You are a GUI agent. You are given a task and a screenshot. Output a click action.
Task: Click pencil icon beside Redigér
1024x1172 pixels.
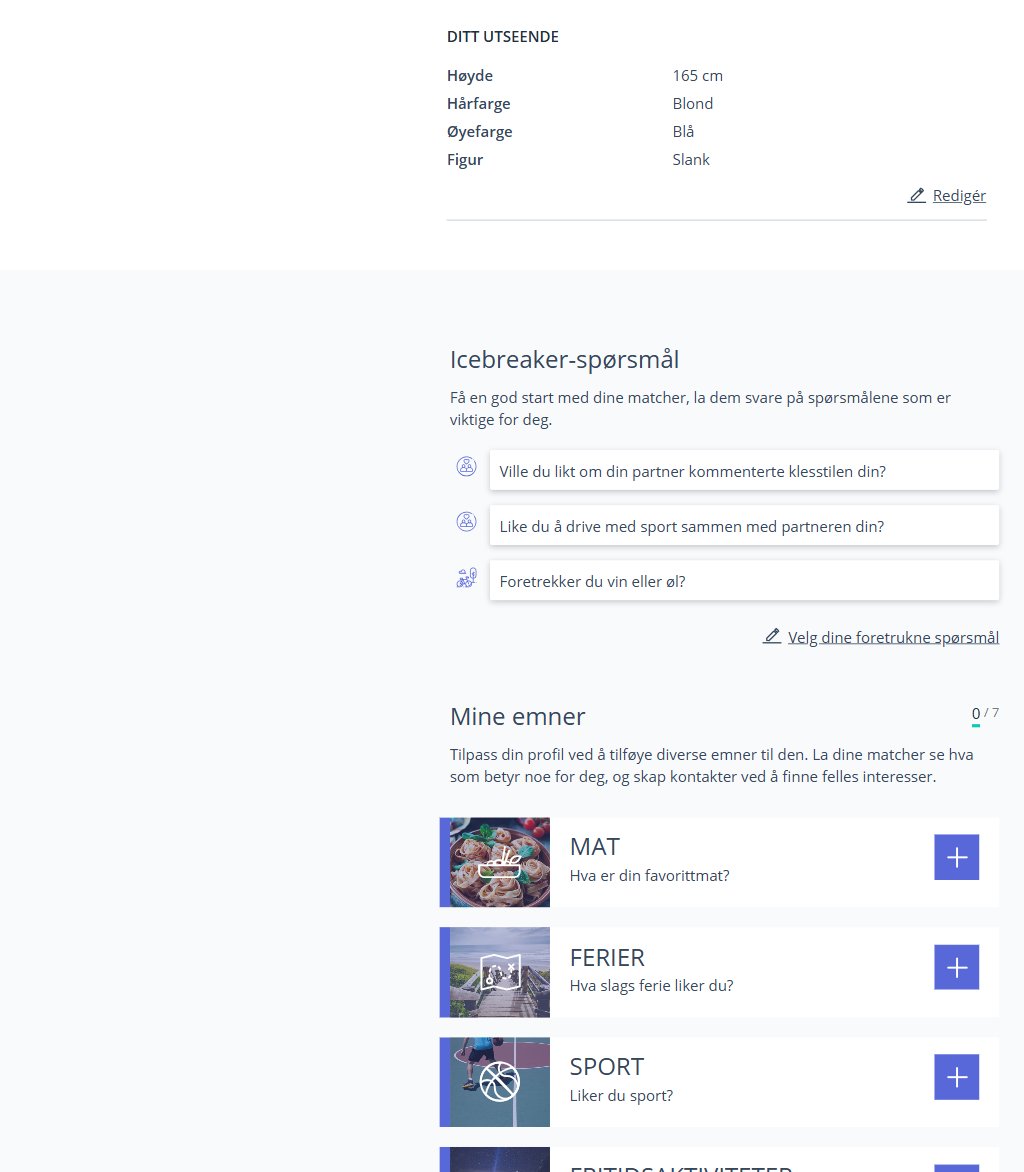[x=916, y=195]
